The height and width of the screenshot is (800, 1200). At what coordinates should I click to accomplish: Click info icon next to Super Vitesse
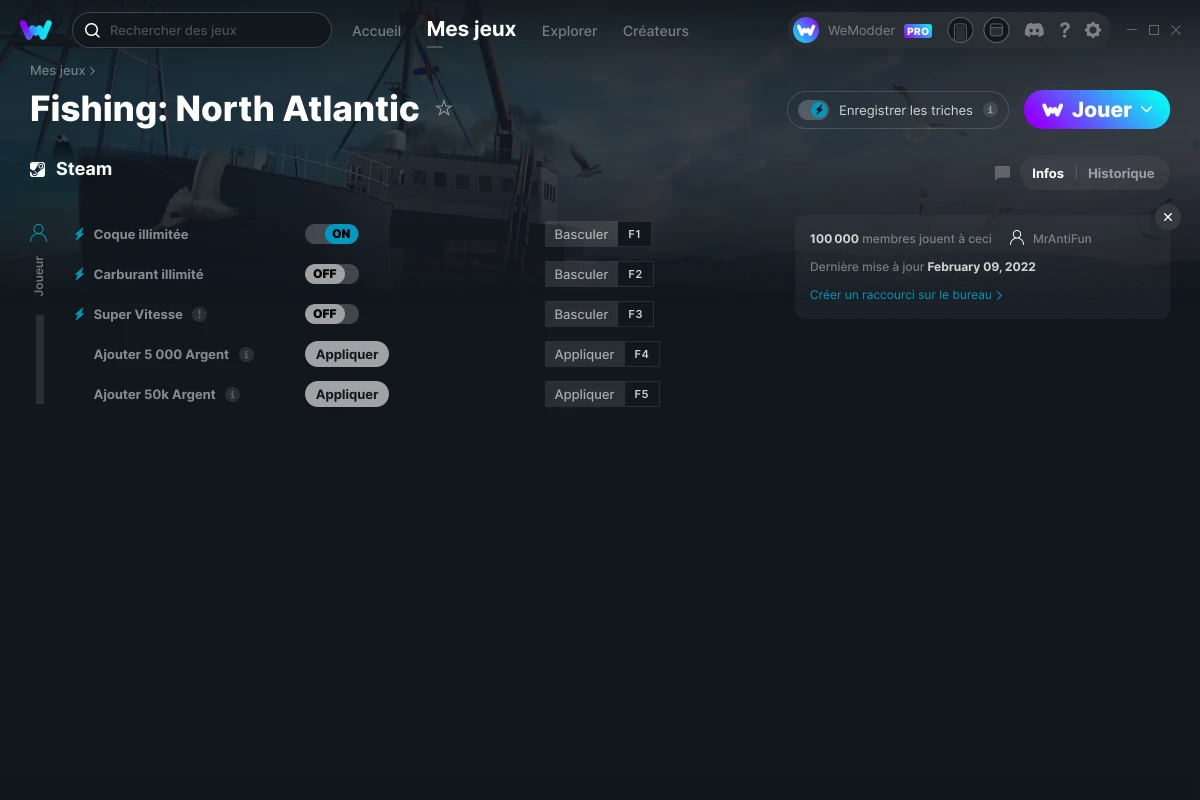199,314
